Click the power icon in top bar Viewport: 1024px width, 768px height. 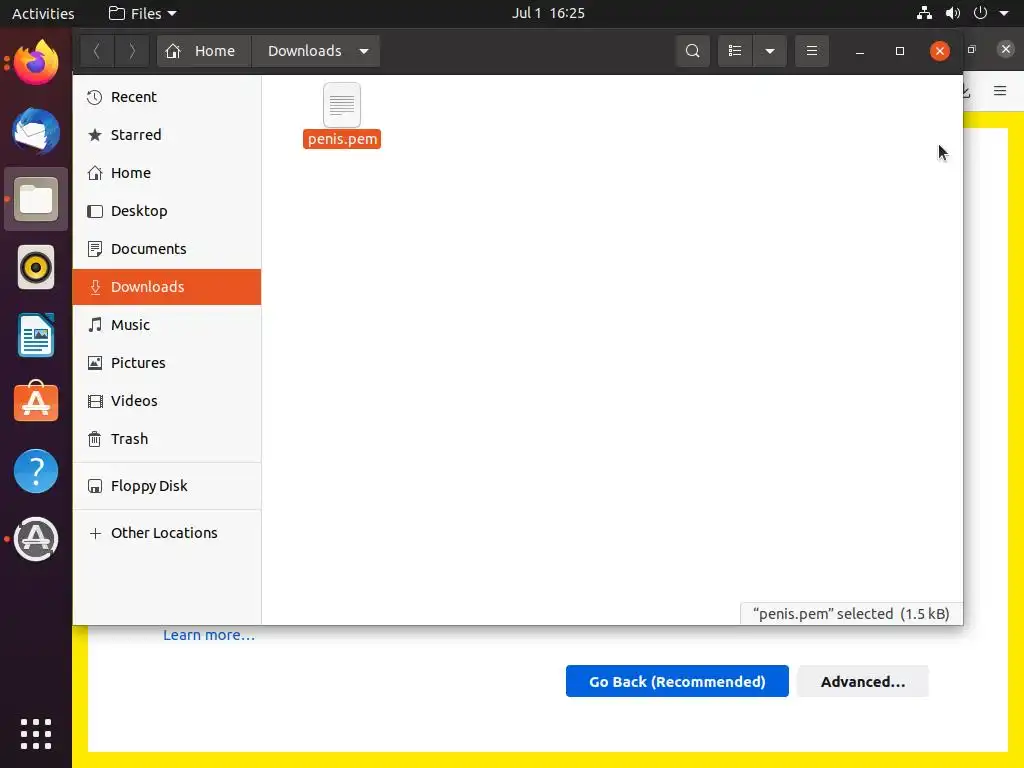tap(980, 13)
